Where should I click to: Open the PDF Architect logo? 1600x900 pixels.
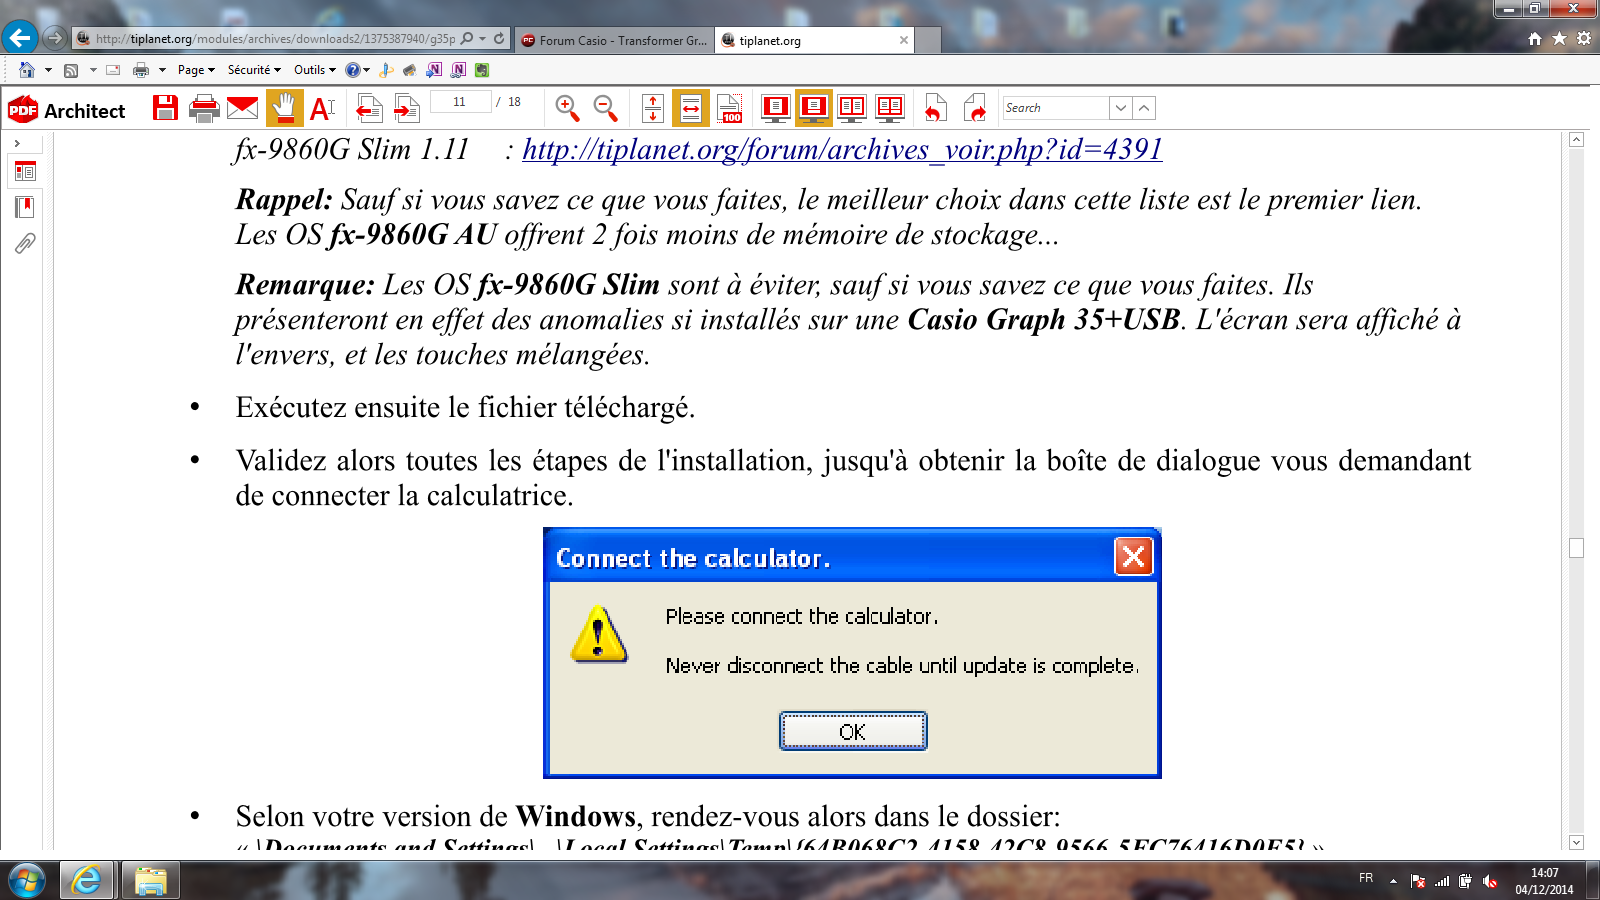click(67, 110)
